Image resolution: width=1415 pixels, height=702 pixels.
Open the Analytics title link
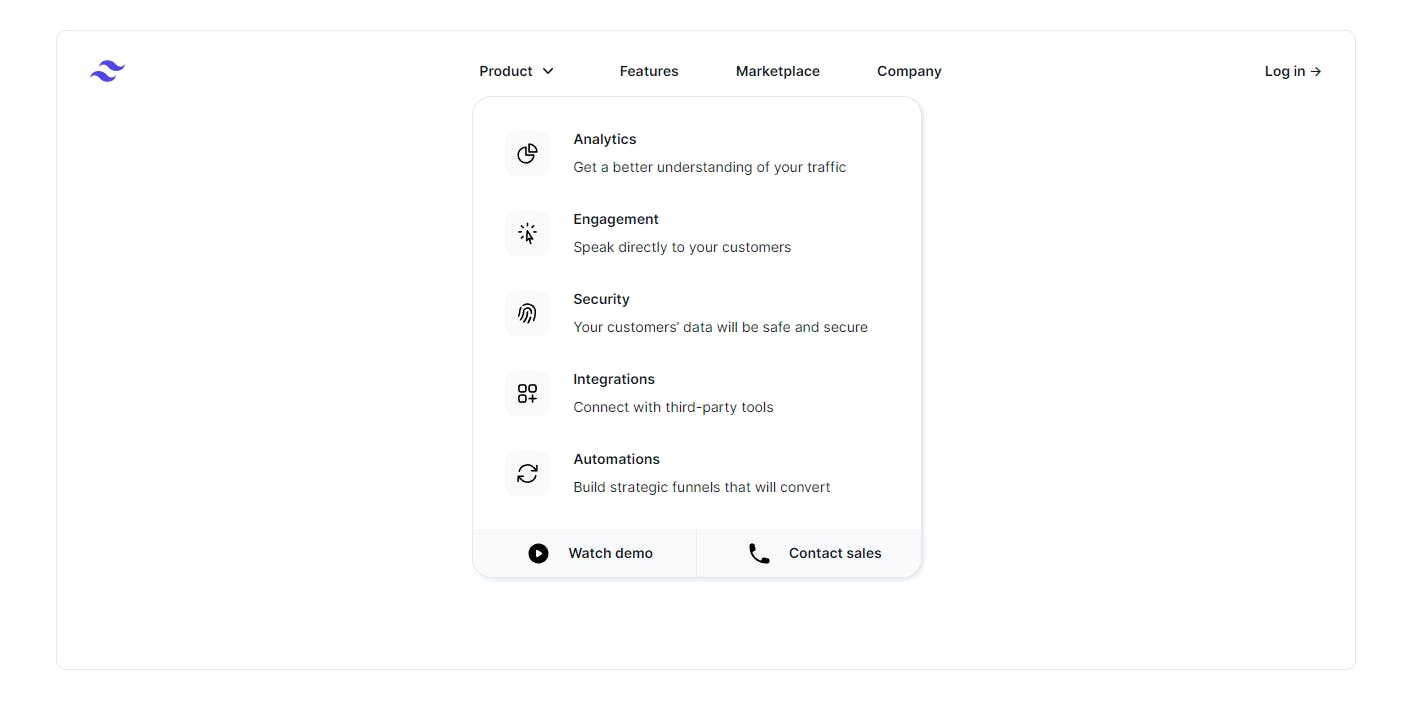[x=605, y=139]
